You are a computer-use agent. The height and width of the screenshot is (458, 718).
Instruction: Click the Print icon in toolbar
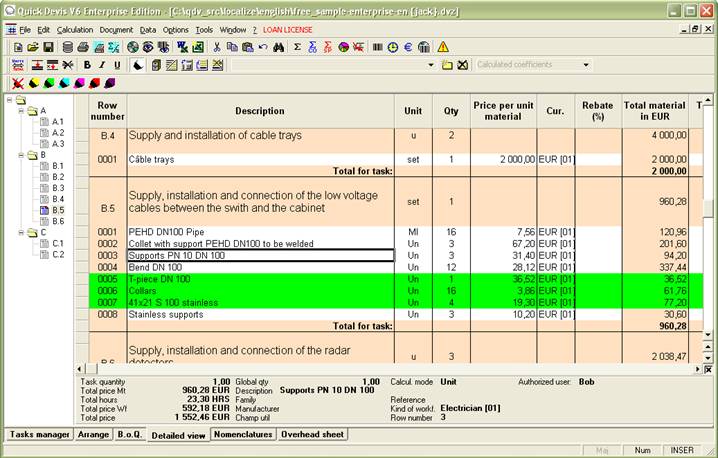[x=83, y=47]
